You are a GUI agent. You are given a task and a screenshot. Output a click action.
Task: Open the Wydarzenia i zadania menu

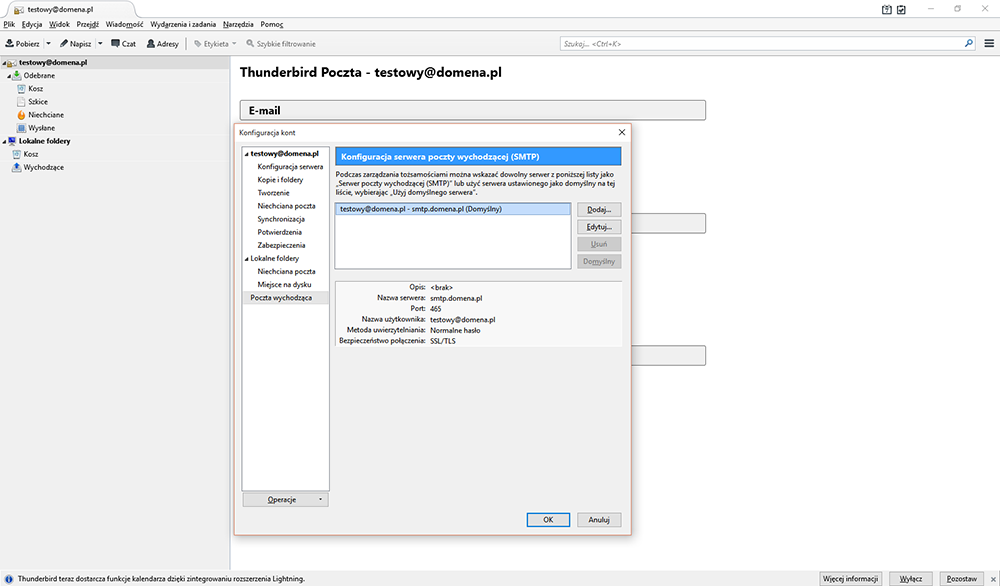tap(183, 24)
